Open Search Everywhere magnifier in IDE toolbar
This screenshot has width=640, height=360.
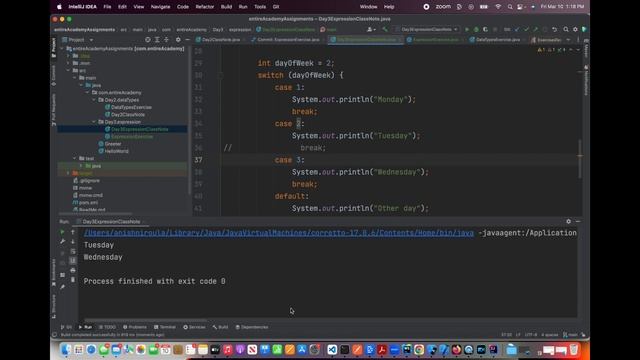click(x=566, y=29)
